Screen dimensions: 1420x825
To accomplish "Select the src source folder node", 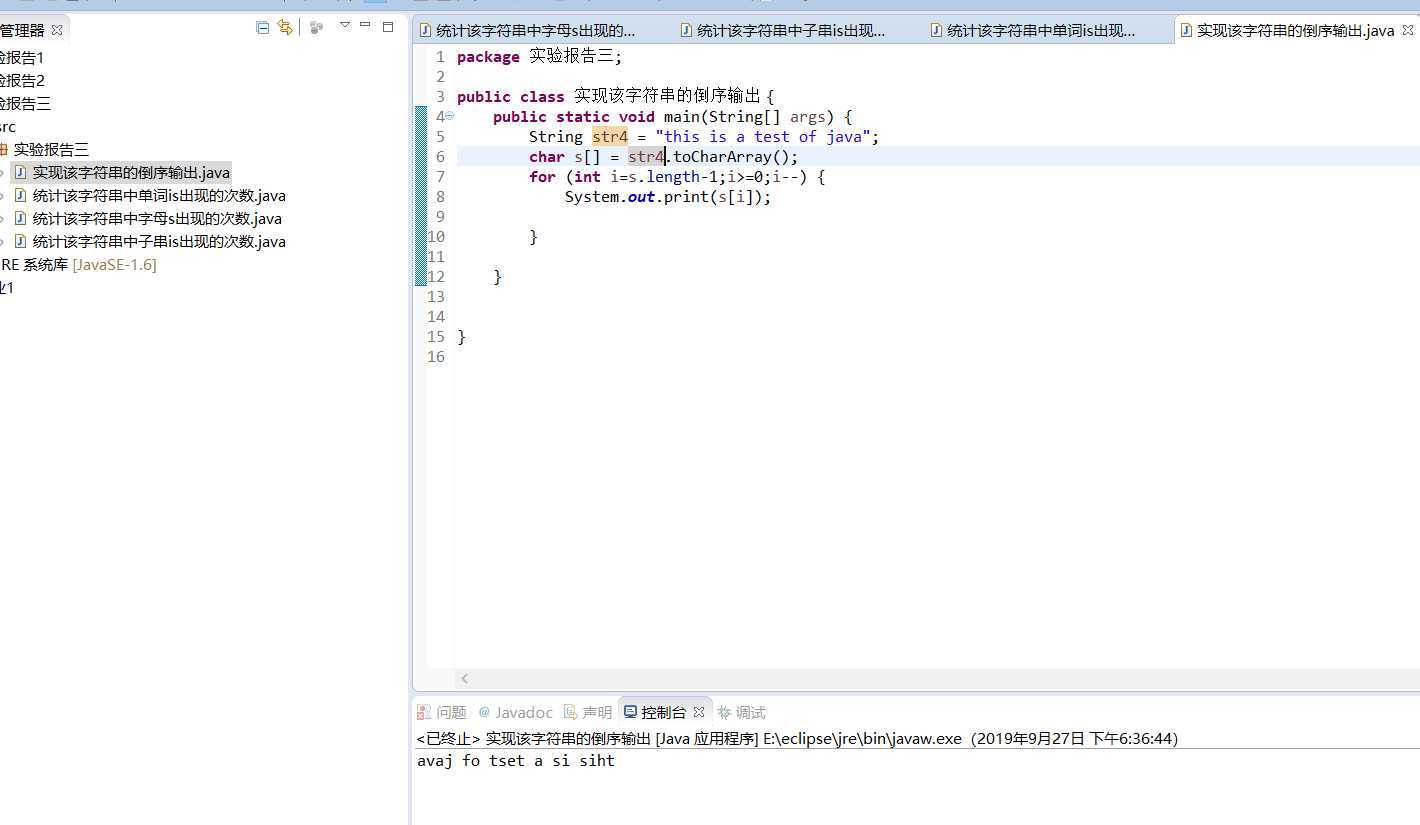I will 8,127.
